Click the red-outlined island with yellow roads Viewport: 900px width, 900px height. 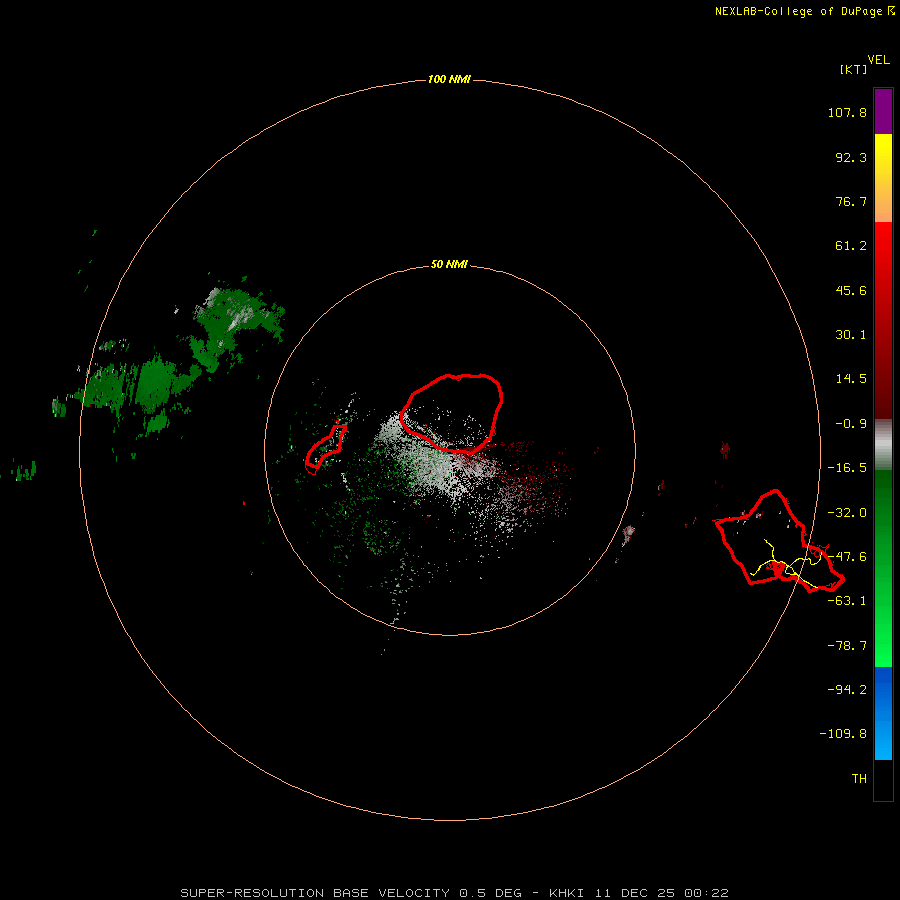click(x=778, y=541)
